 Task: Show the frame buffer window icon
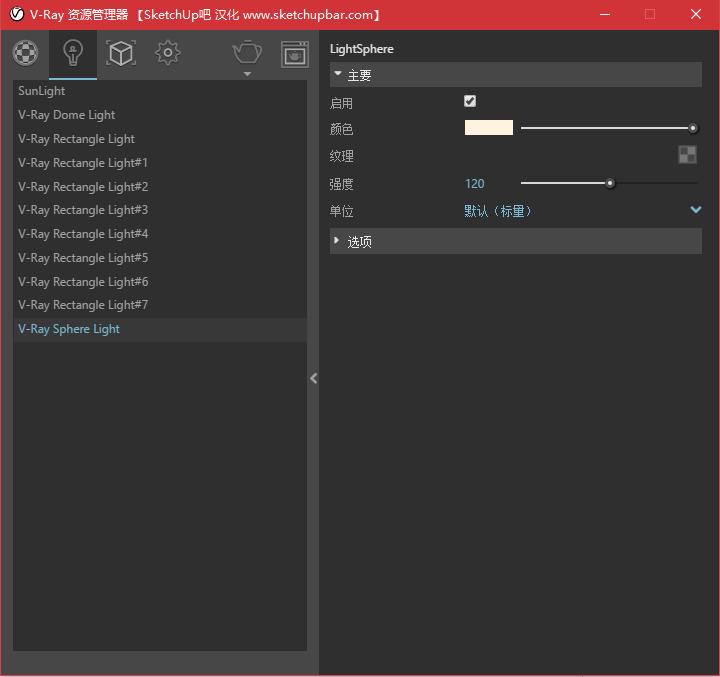295,54
